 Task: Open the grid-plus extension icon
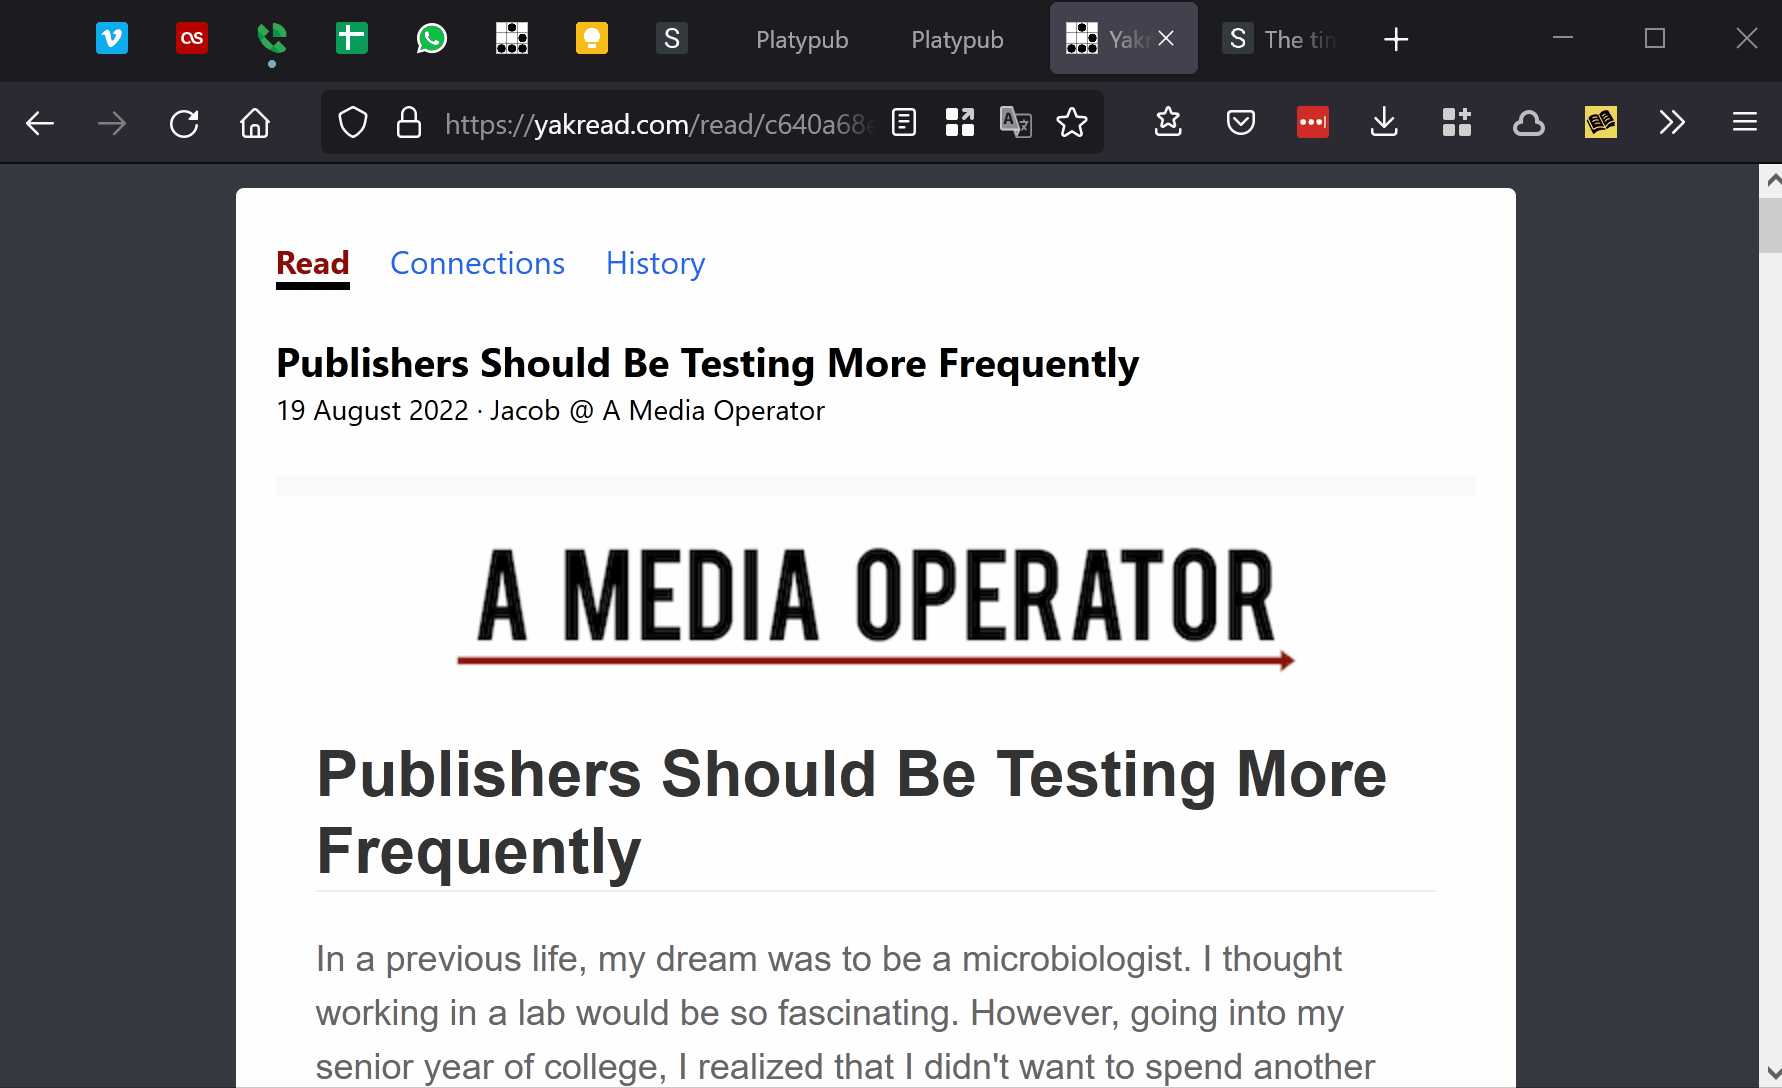(1457, 123)
